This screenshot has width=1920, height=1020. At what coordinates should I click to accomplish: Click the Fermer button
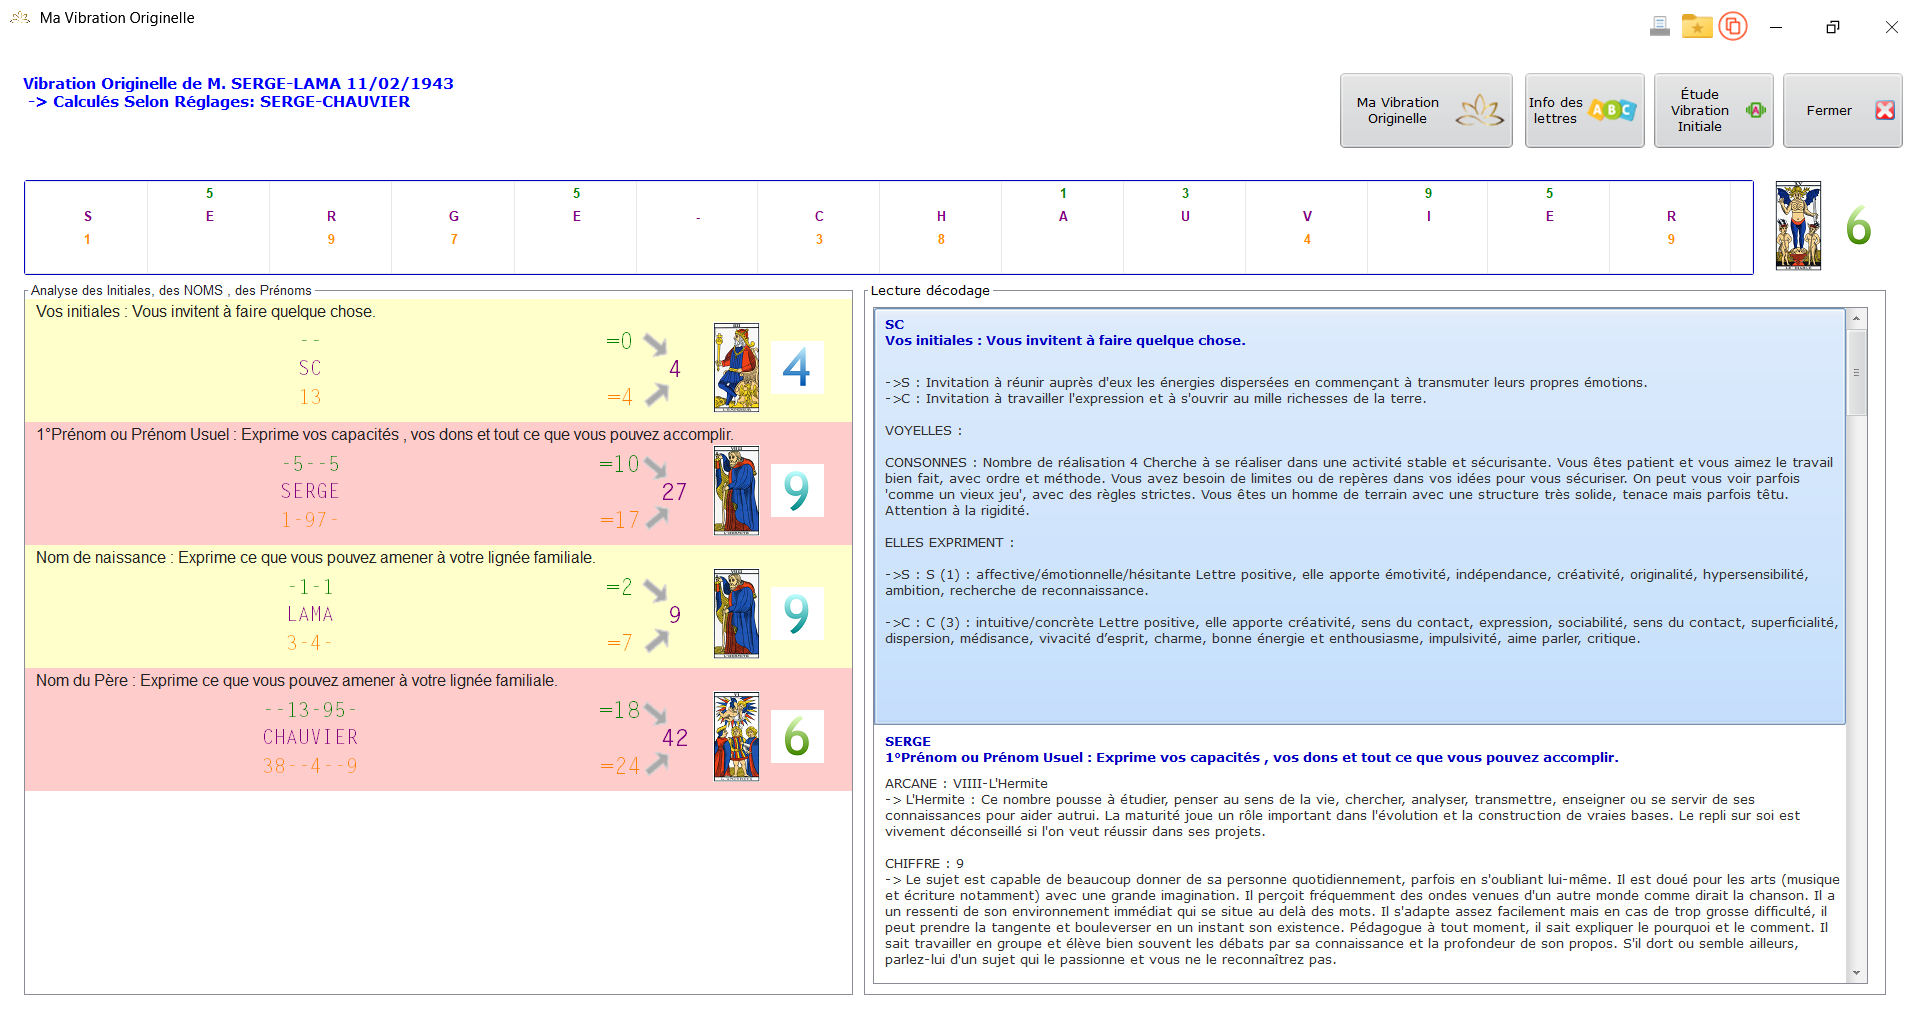(x=1842, y=111)
